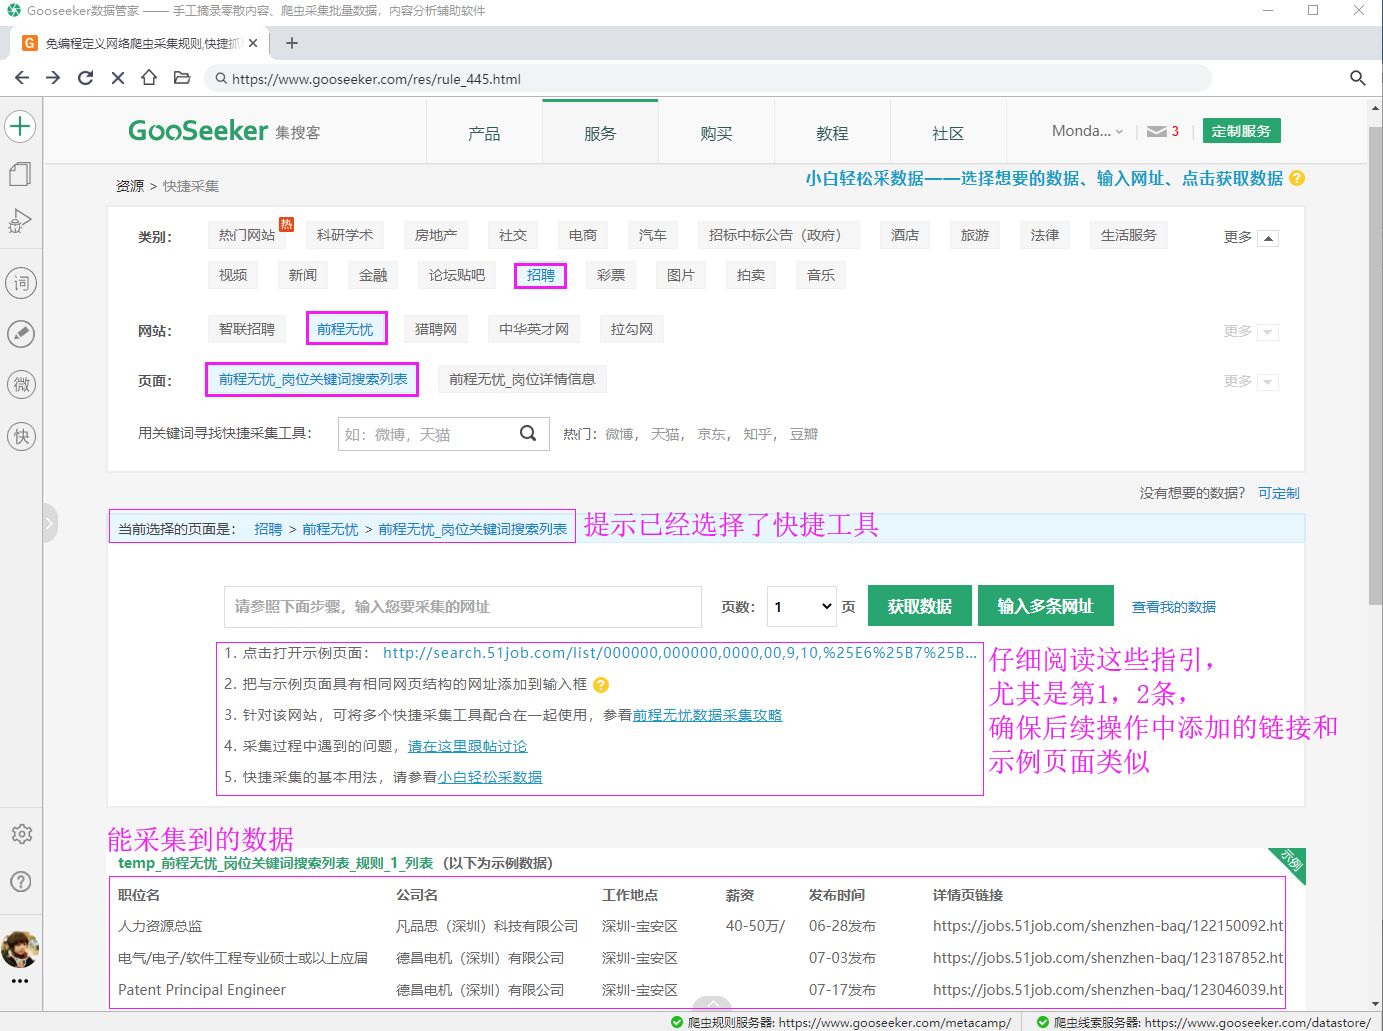Click the search magnifier at toolbar right
The height and width of the screenshot is (1031, 1383).
(1357, 78)
